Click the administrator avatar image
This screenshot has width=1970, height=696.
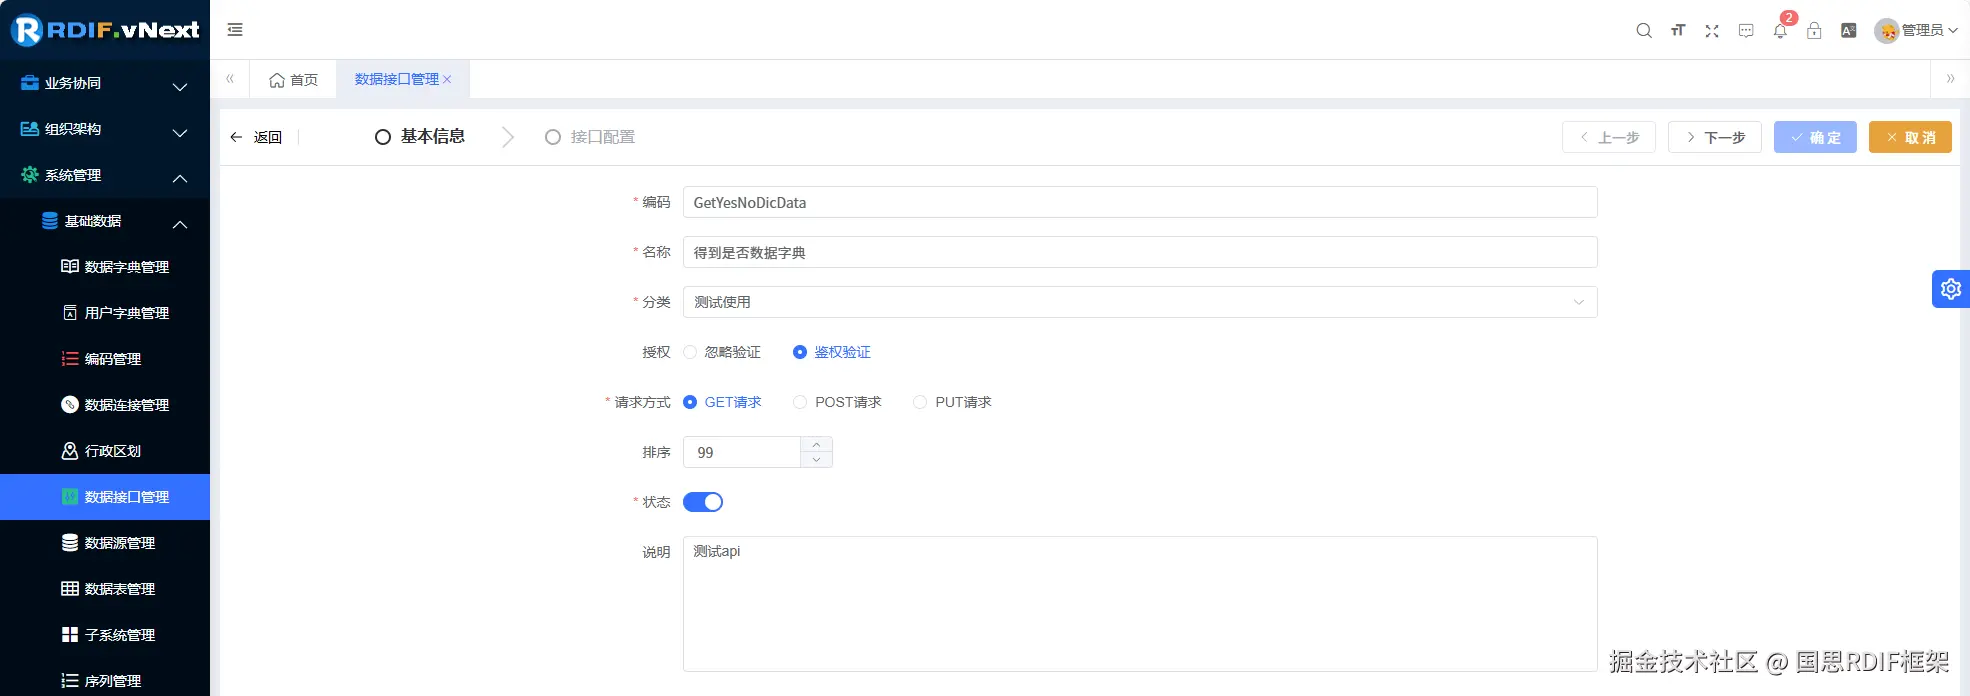(1886, 31)
